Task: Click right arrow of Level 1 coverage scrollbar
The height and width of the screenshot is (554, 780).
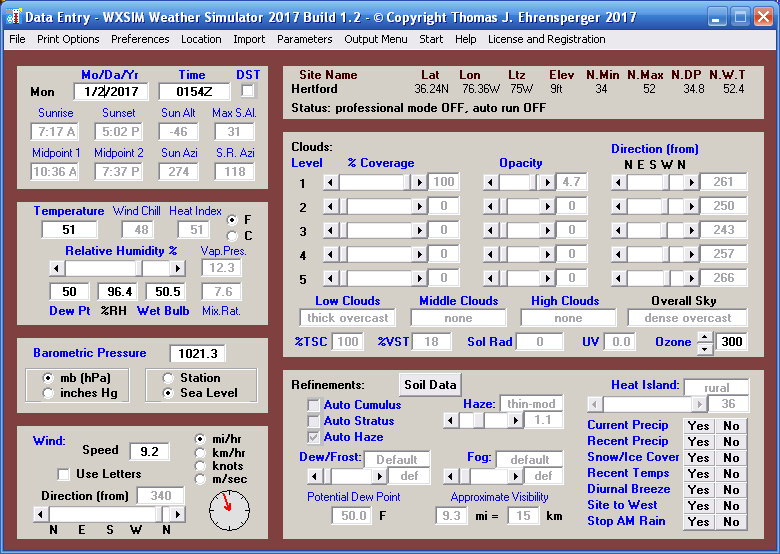Action: (x=419, y=182)
